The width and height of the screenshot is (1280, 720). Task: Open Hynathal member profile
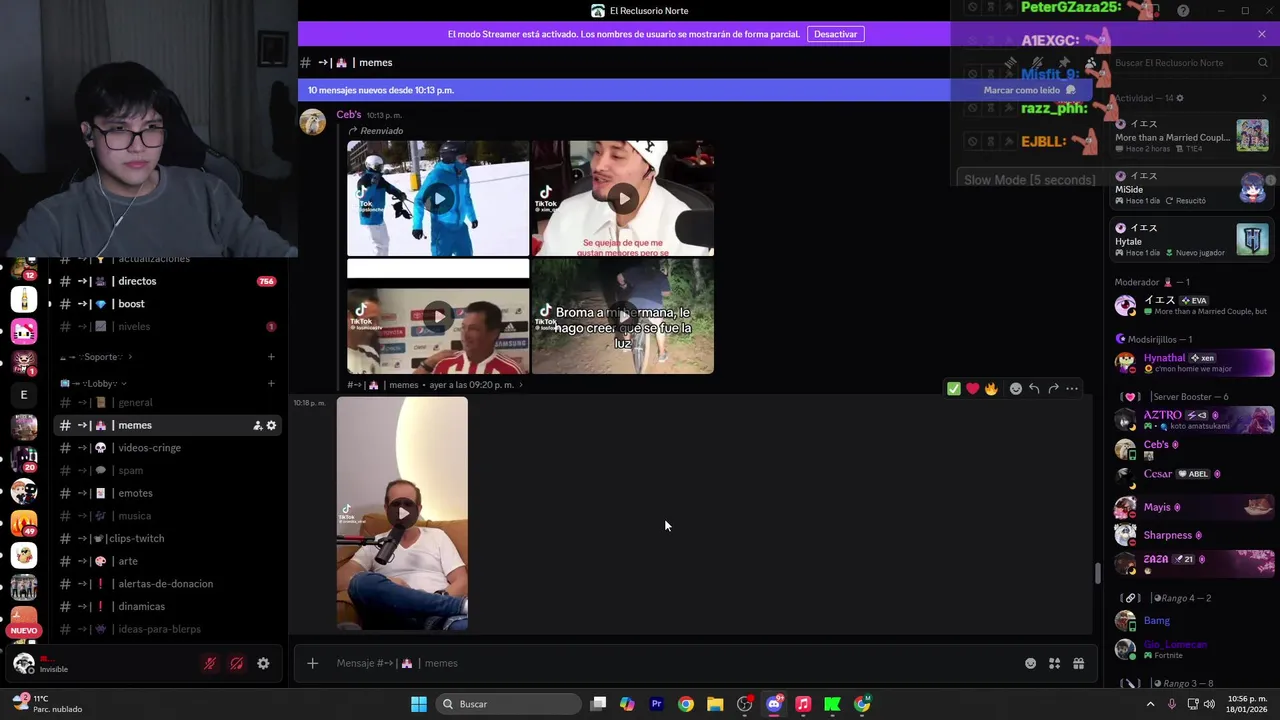click(1194, 362)
